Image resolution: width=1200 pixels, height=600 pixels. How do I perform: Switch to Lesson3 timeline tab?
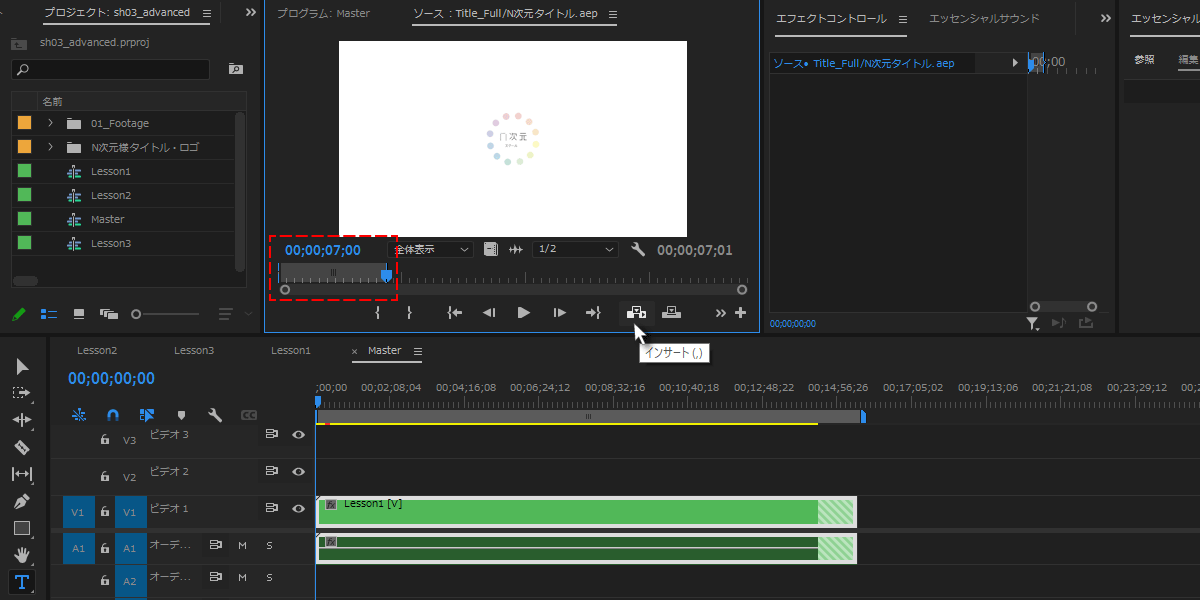coord(194,351)
